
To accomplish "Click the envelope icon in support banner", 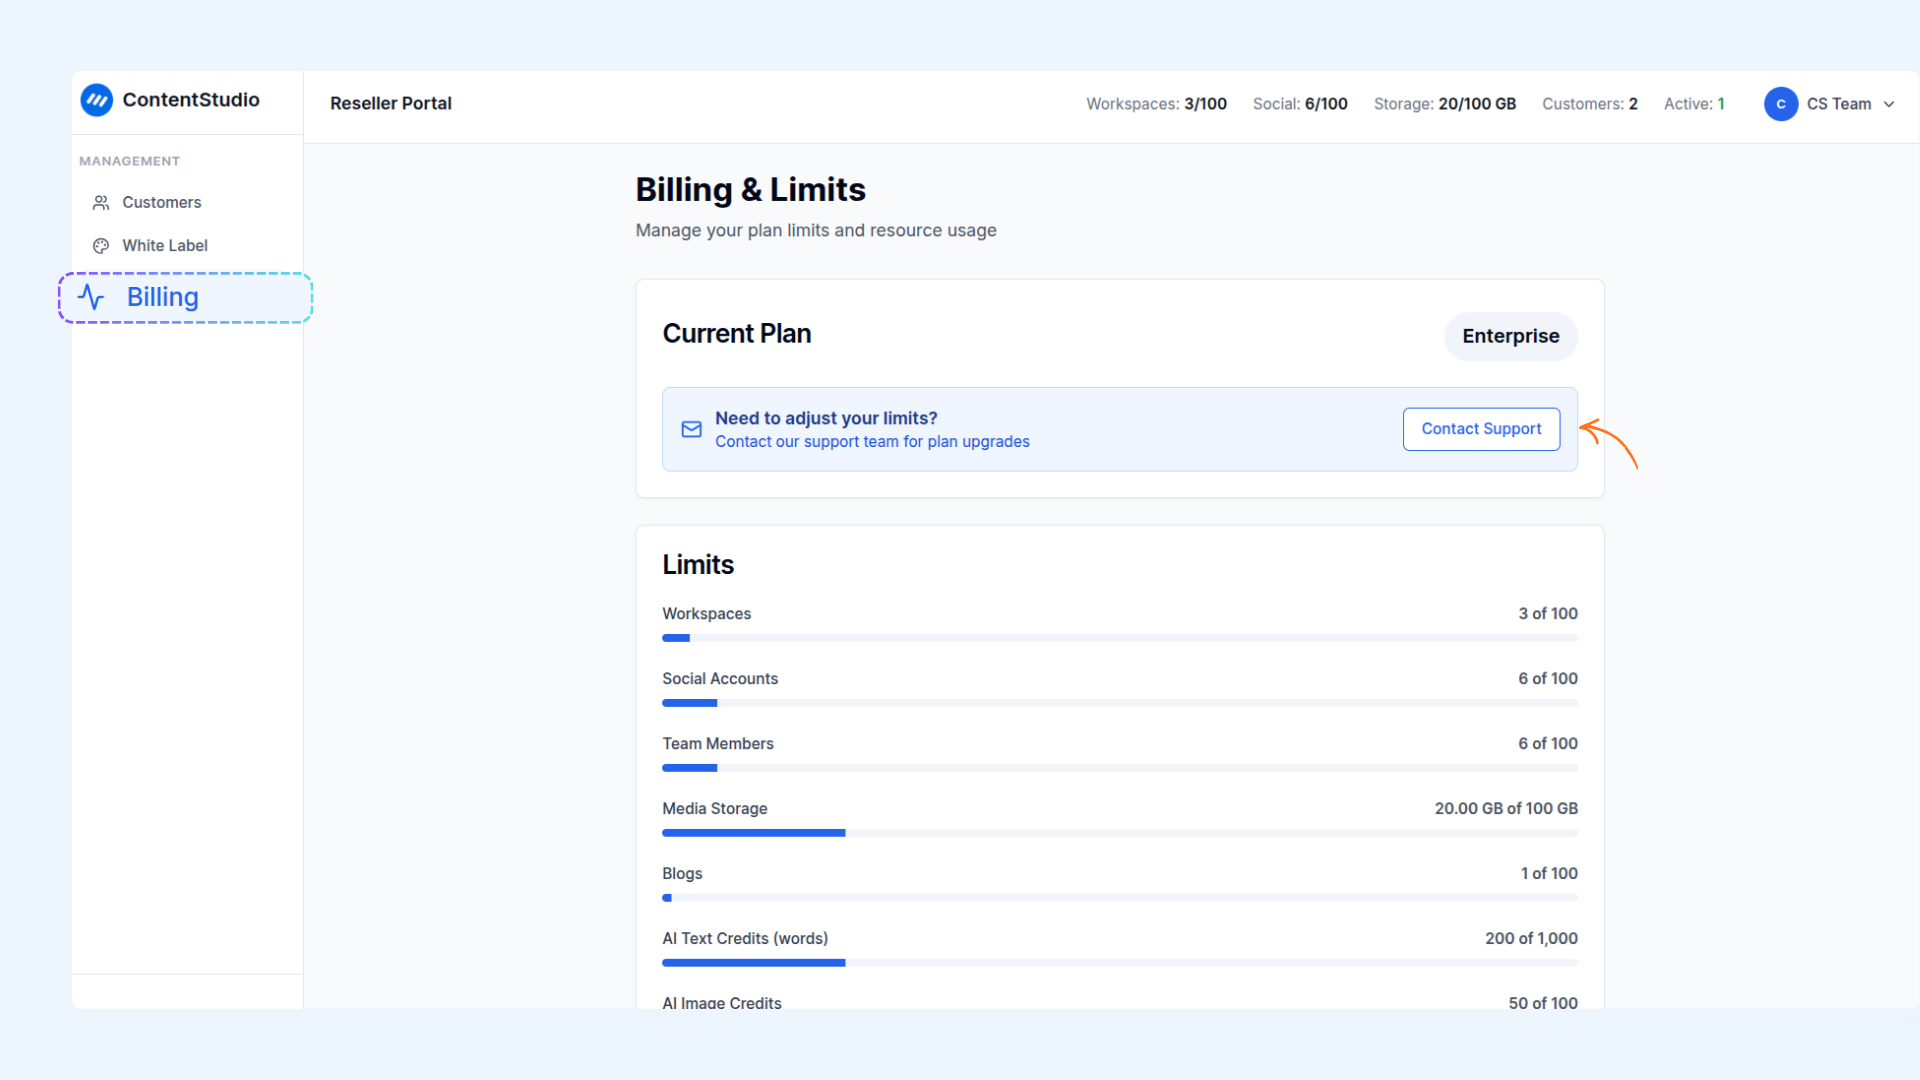I will 691,429.
